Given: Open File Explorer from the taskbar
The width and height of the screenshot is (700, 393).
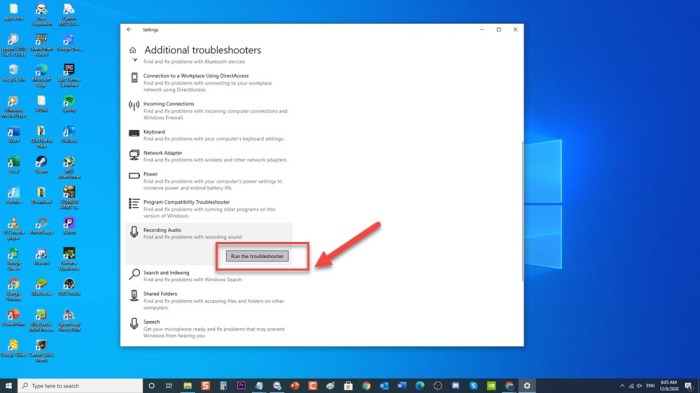Looking at the screenshot, I should pyautogui.click(x=188, y=385).
